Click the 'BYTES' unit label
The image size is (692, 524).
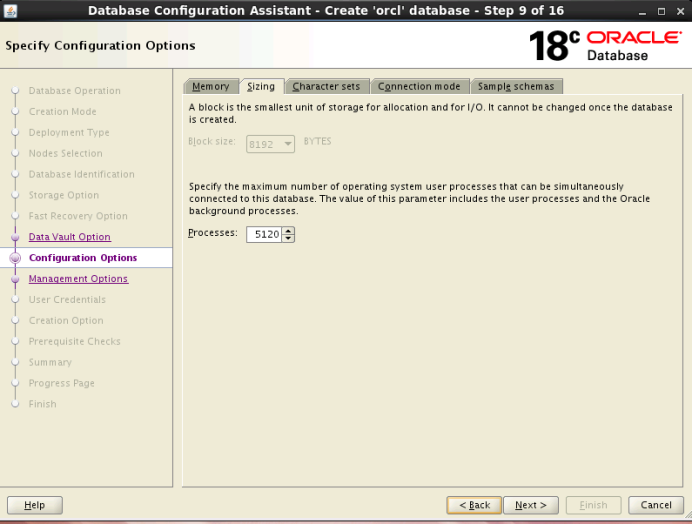[317, 141]
